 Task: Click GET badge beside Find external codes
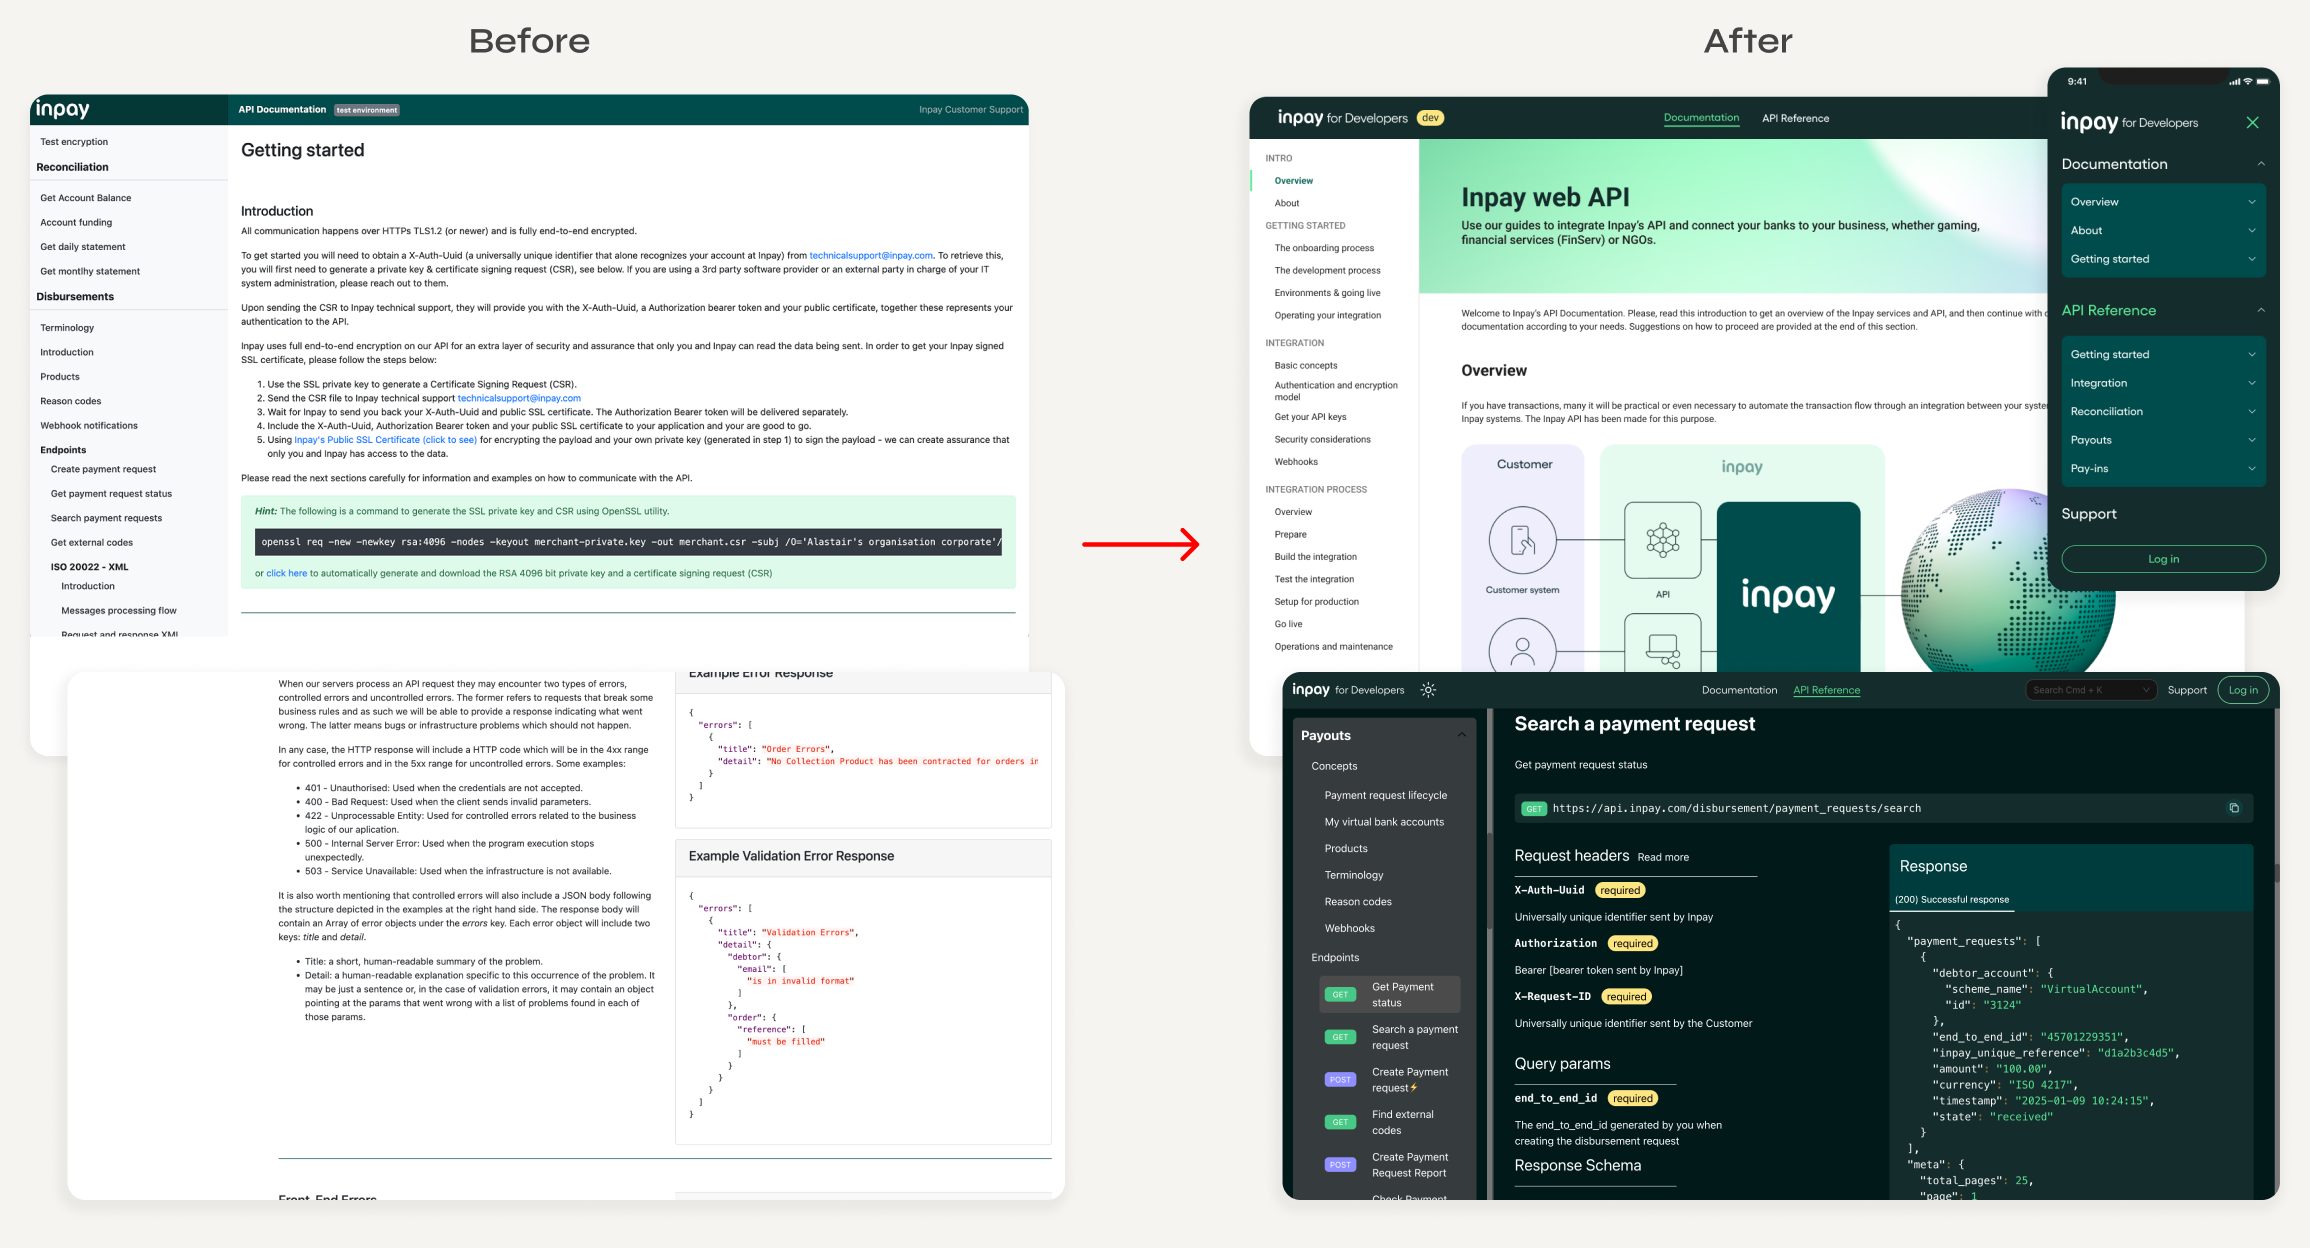point(1340,1122)
